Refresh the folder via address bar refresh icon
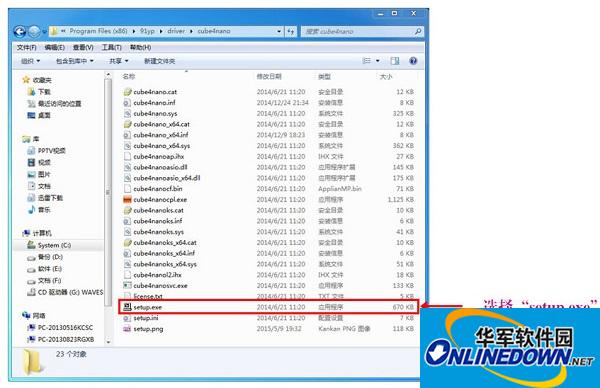This screenshot has height=388, width=600. click(291, 31)
